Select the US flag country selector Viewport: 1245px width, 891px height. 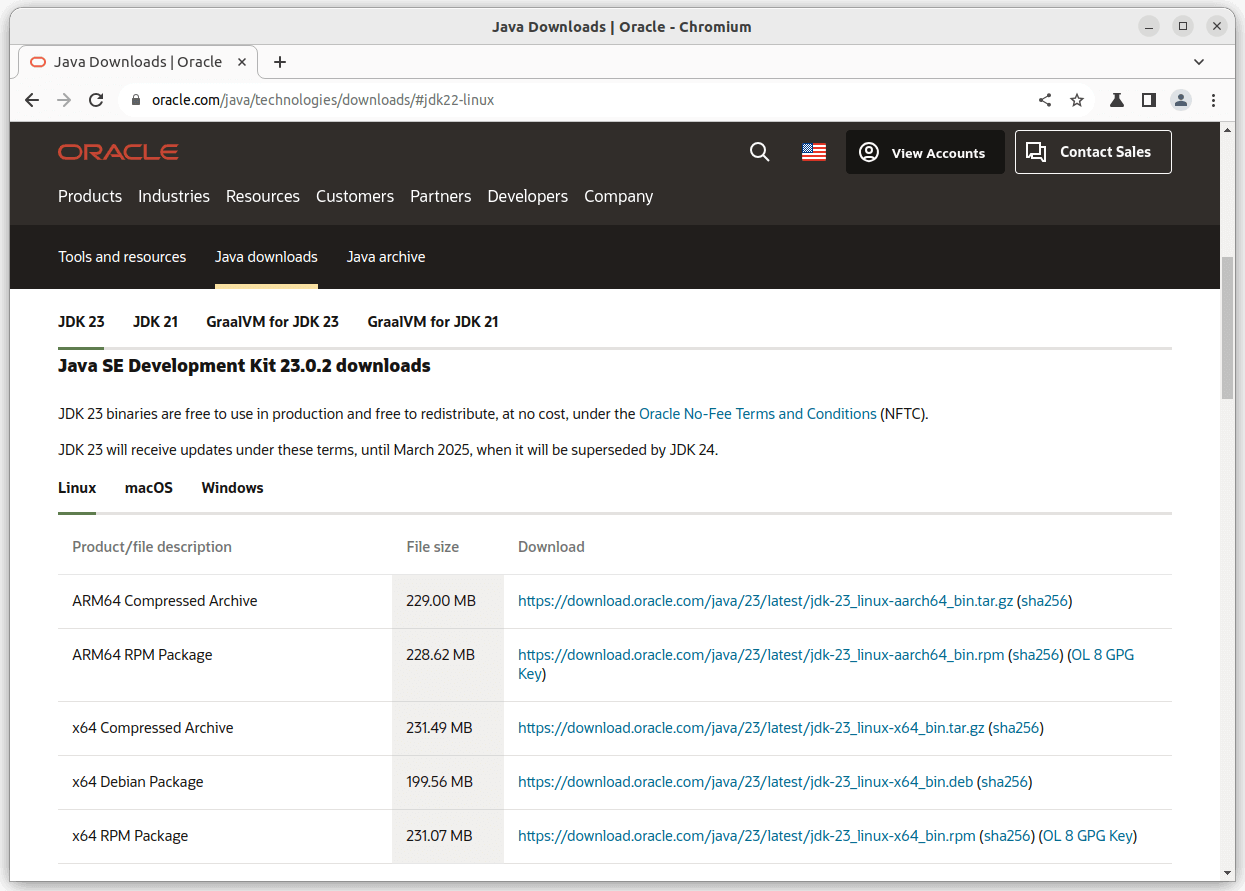(x=814, y=152)
